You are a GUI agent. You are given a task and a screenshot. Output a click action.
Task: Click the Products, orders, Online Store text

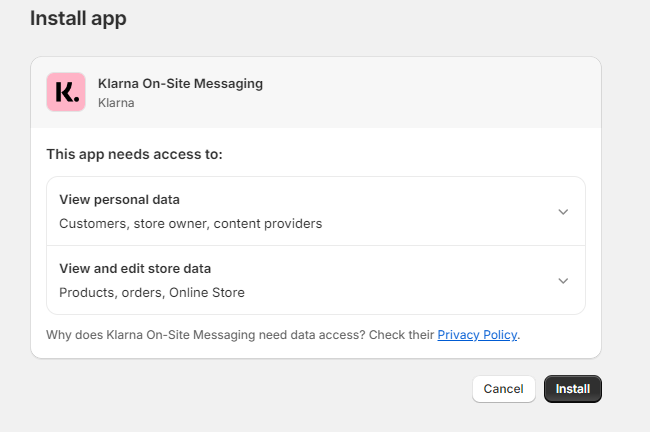(151, 293)
